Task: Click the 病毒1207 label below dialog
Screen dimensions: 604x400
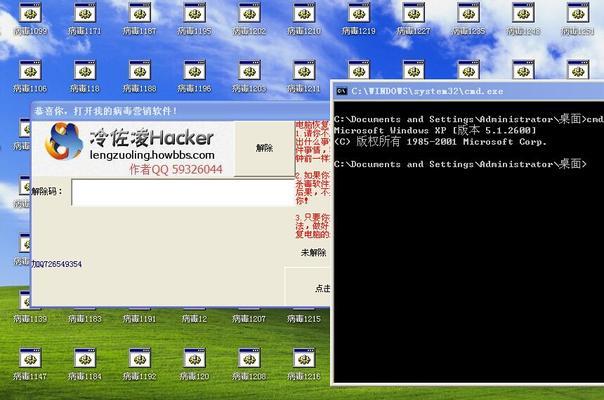Action: click(x=249, y=319)
